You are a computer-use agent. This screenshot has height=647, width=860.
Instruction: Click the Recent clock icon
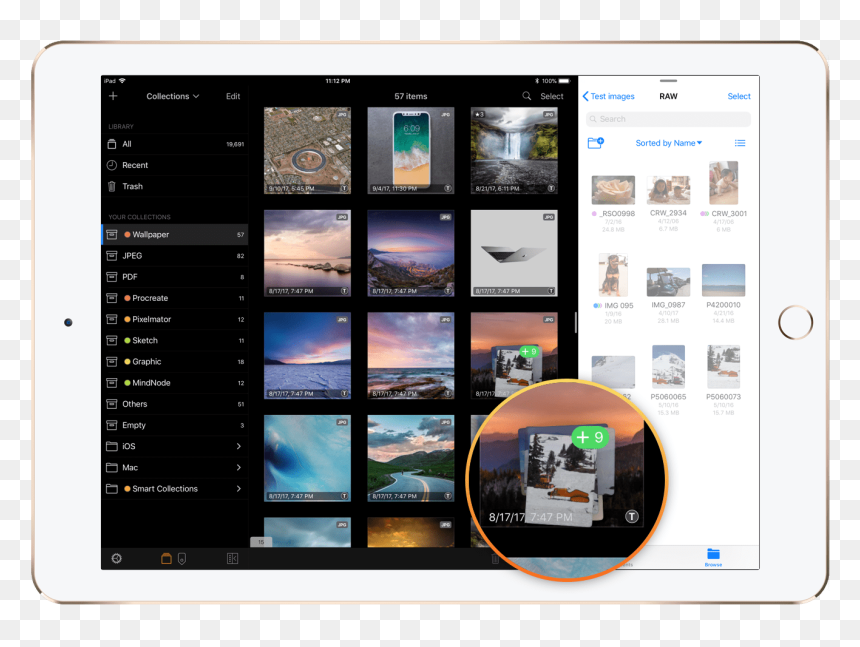tap(112, 165)
